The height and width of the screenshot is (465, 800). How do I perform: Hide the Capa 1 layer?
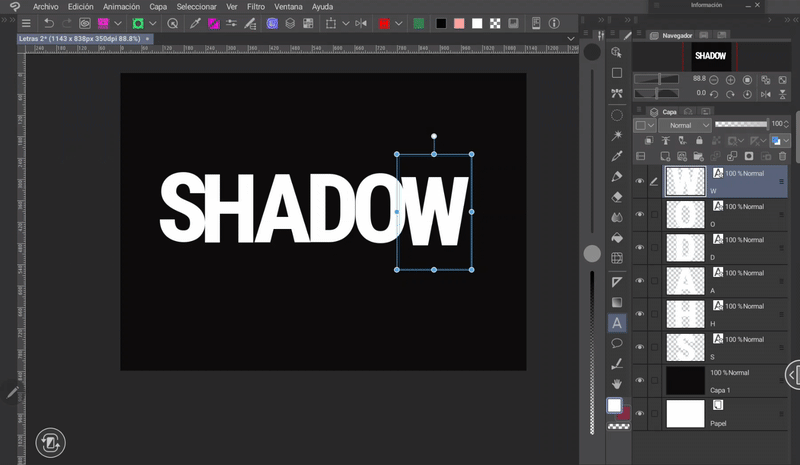(640, 380)
